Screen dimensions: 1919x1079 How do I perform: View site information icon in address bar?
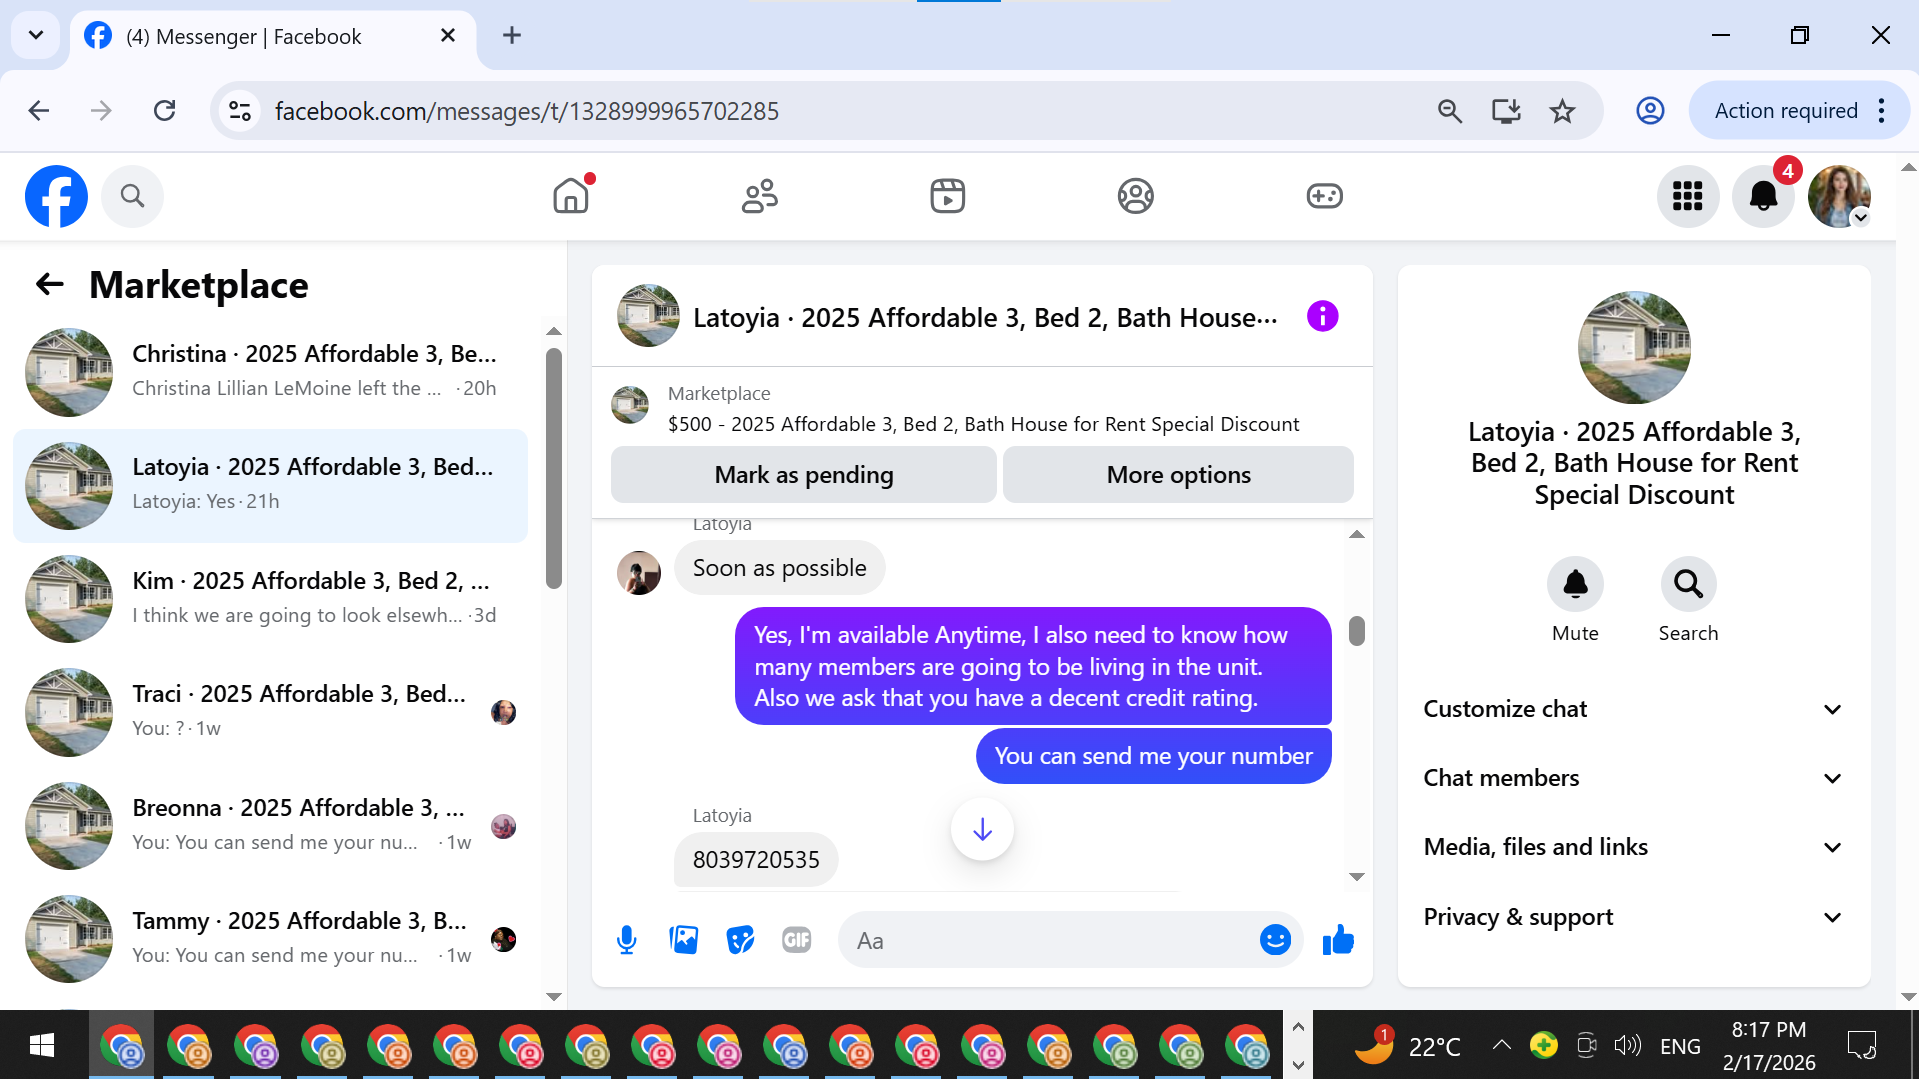point(240,111)
